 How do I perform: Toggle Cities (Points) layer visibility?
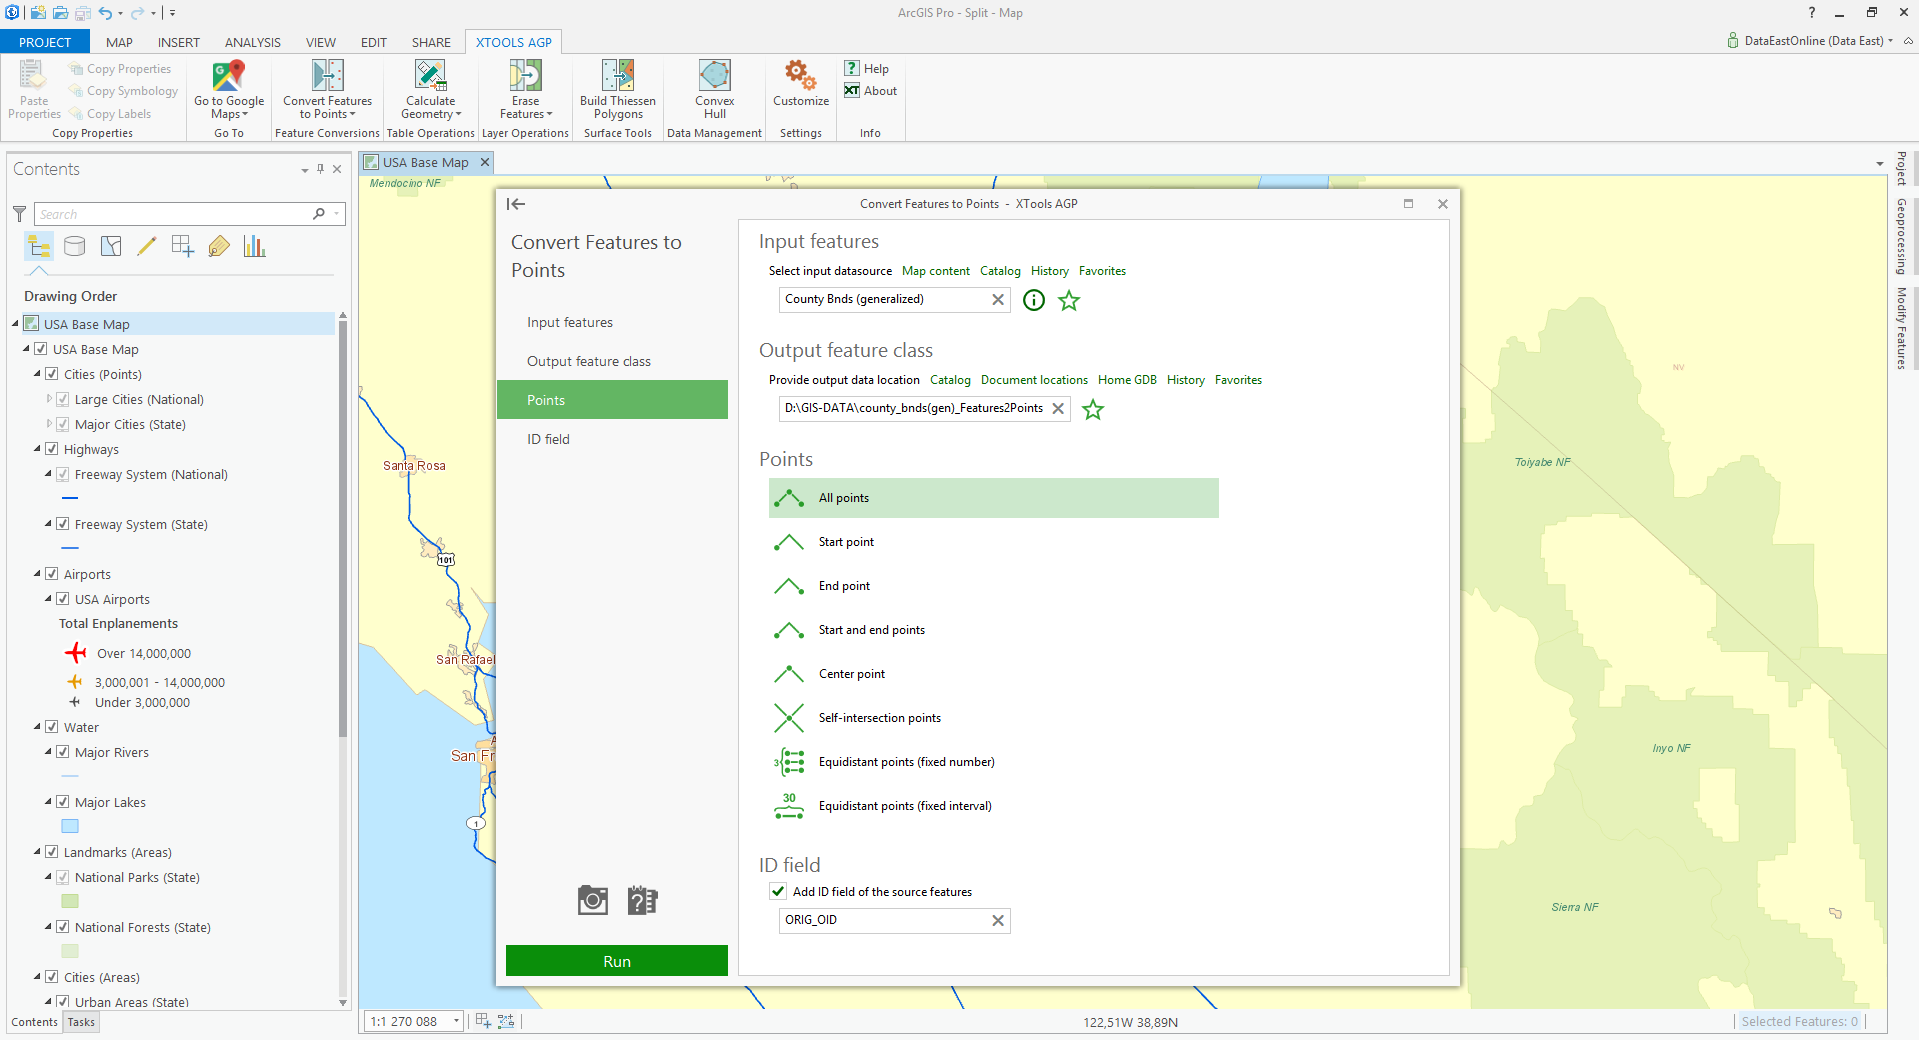[x=52, y=374]
